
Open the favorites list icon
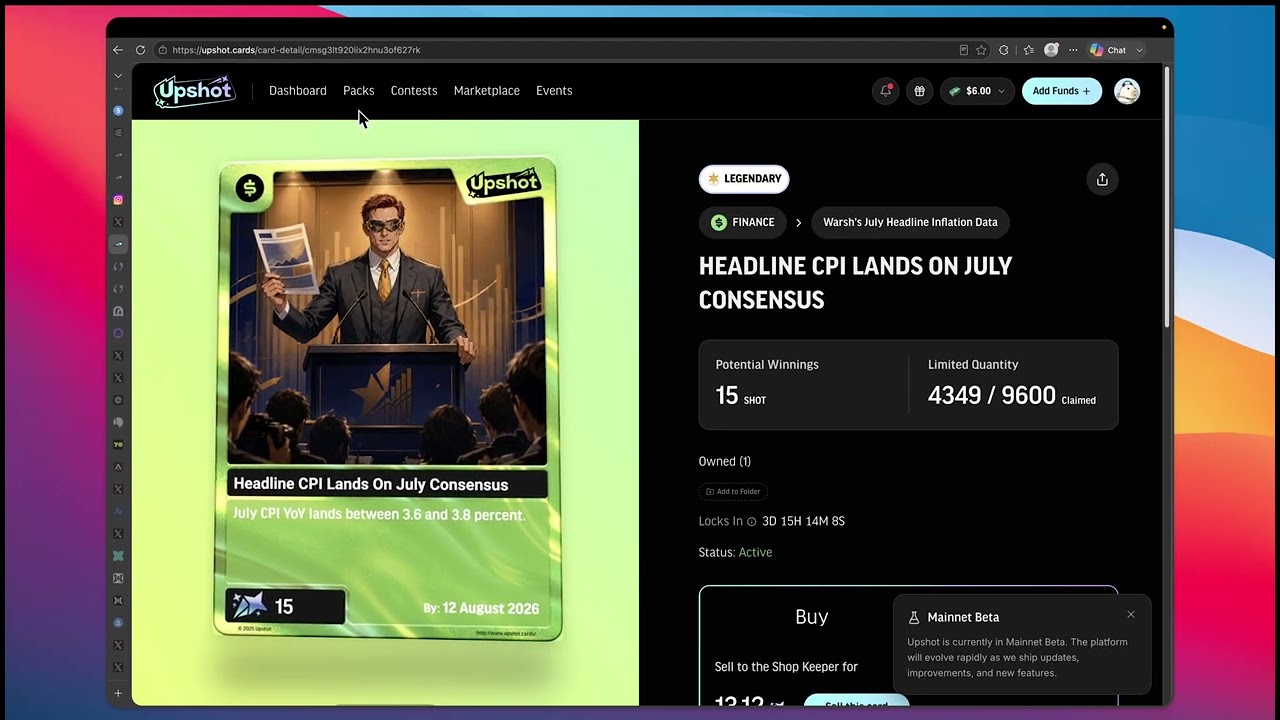coord(1028,50)
